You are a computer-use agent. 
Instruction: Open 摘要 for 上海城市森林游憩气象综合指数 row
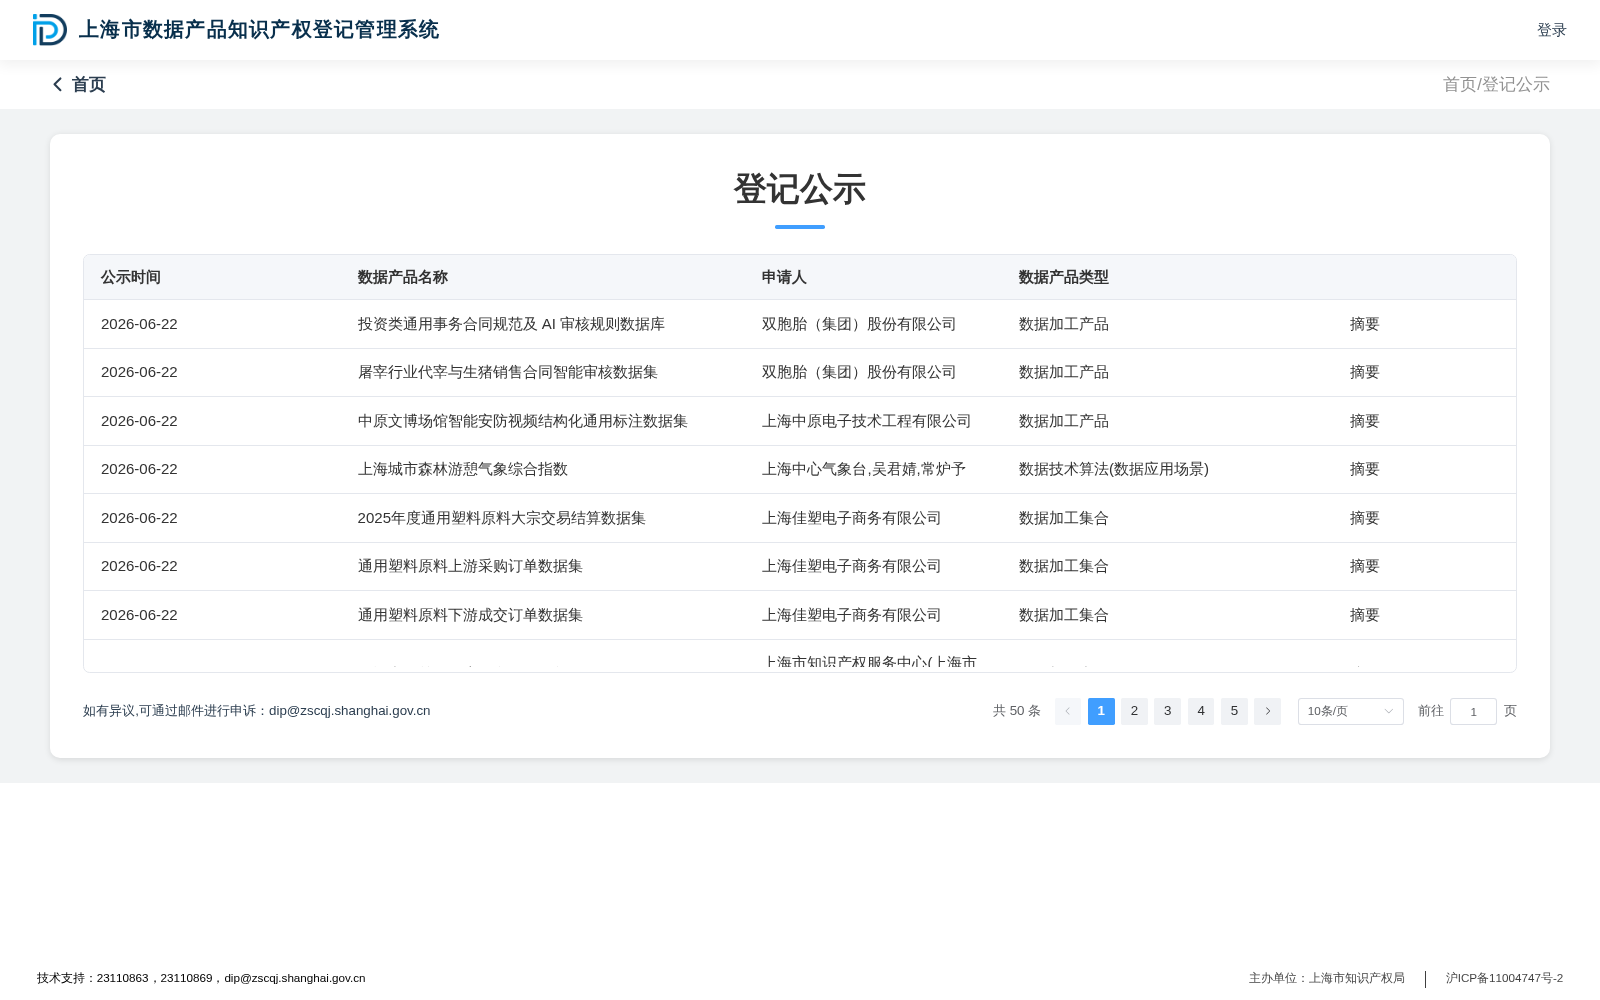click(1364, 469)
